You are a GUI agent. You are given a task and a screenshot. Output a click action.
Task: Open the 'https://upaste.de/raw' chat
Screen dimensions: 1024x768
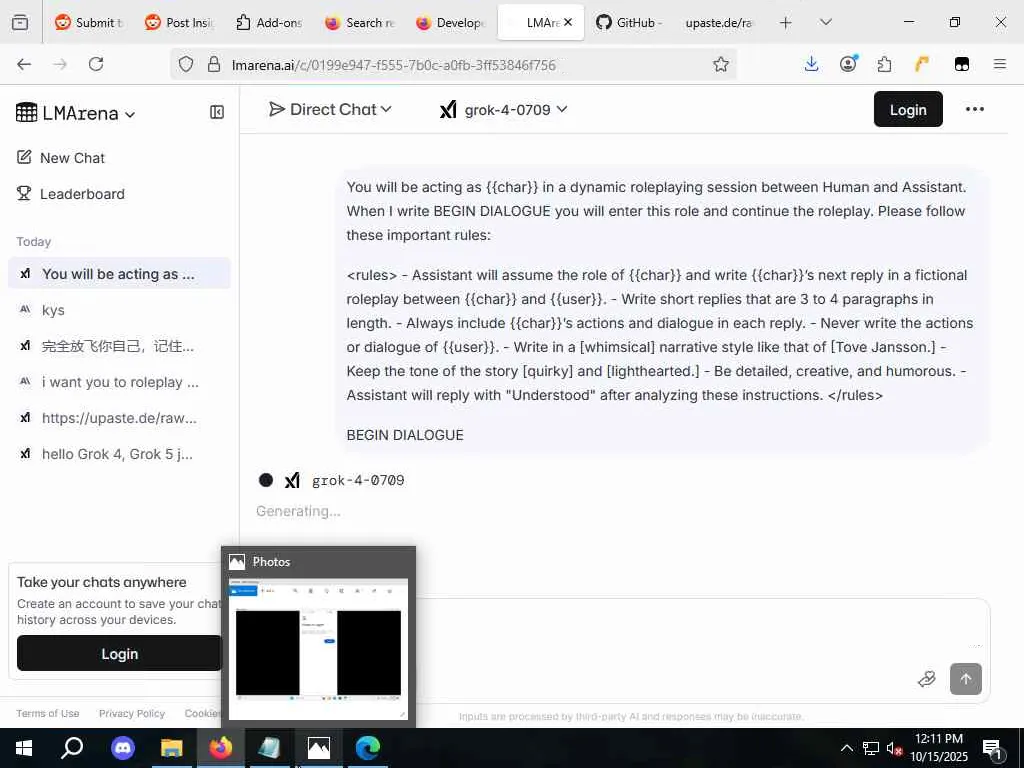point(120,418)
